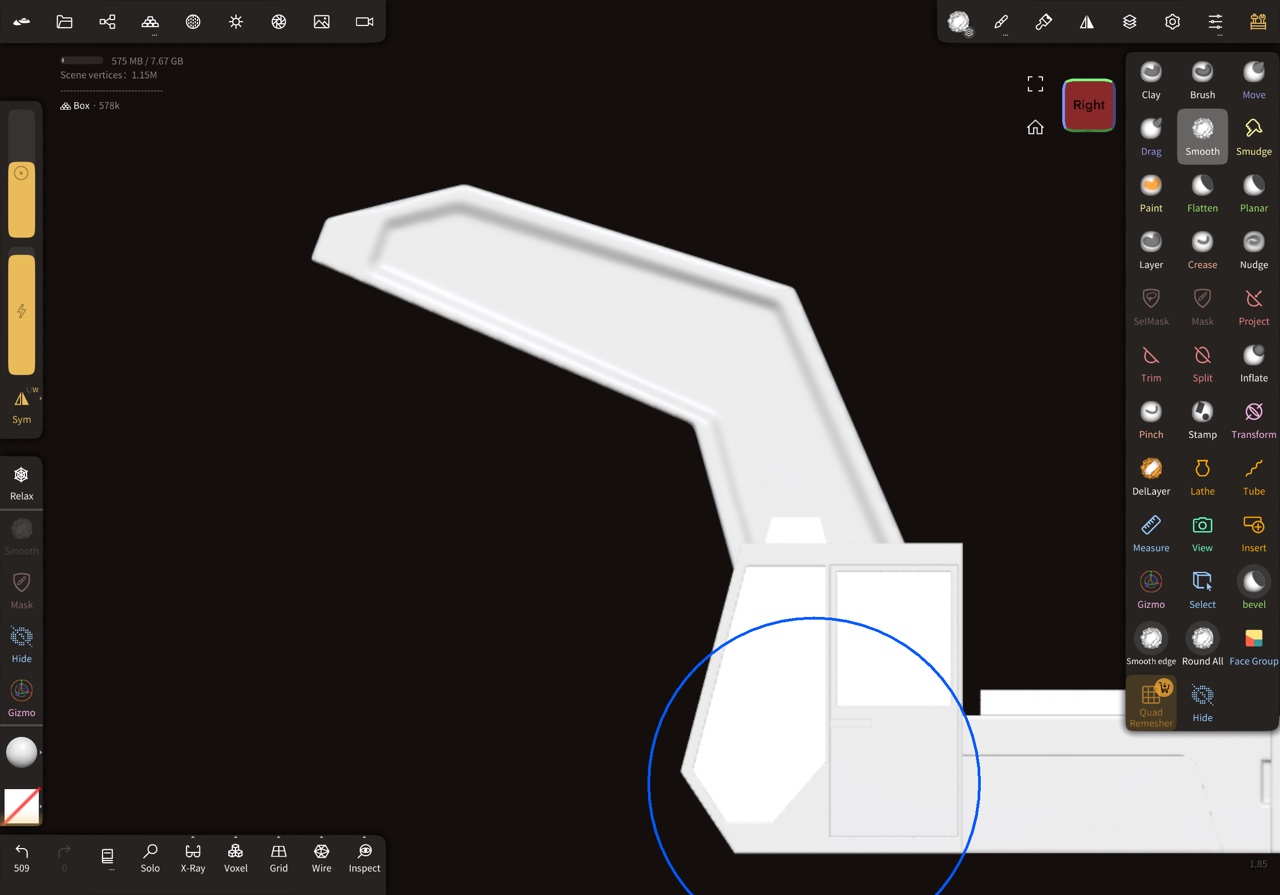Undo the last action

[22, 857]
